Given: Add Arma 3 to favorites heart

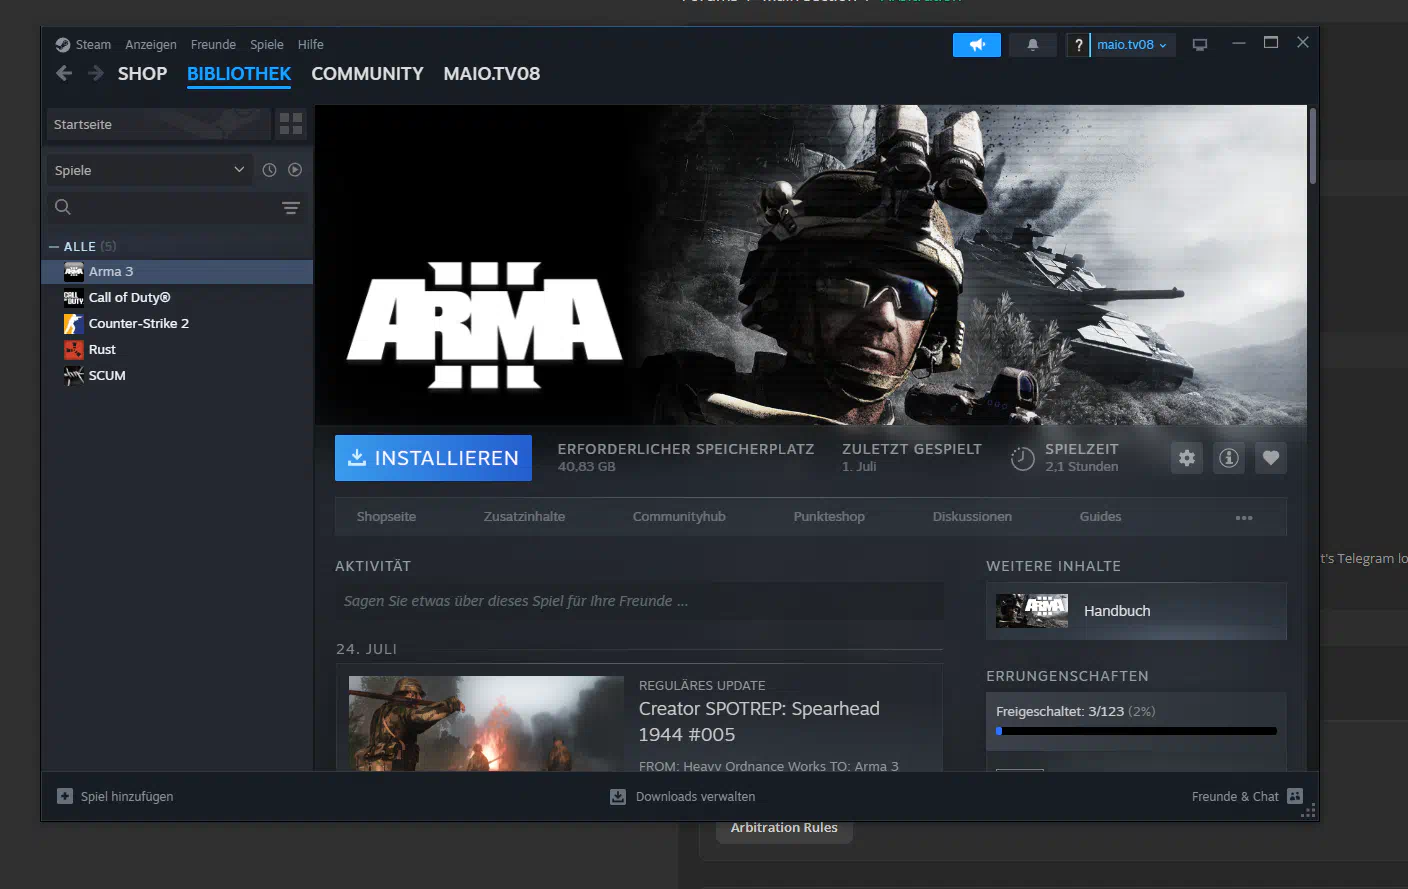Looking at the screenshot, I should tap(1271, 458).
